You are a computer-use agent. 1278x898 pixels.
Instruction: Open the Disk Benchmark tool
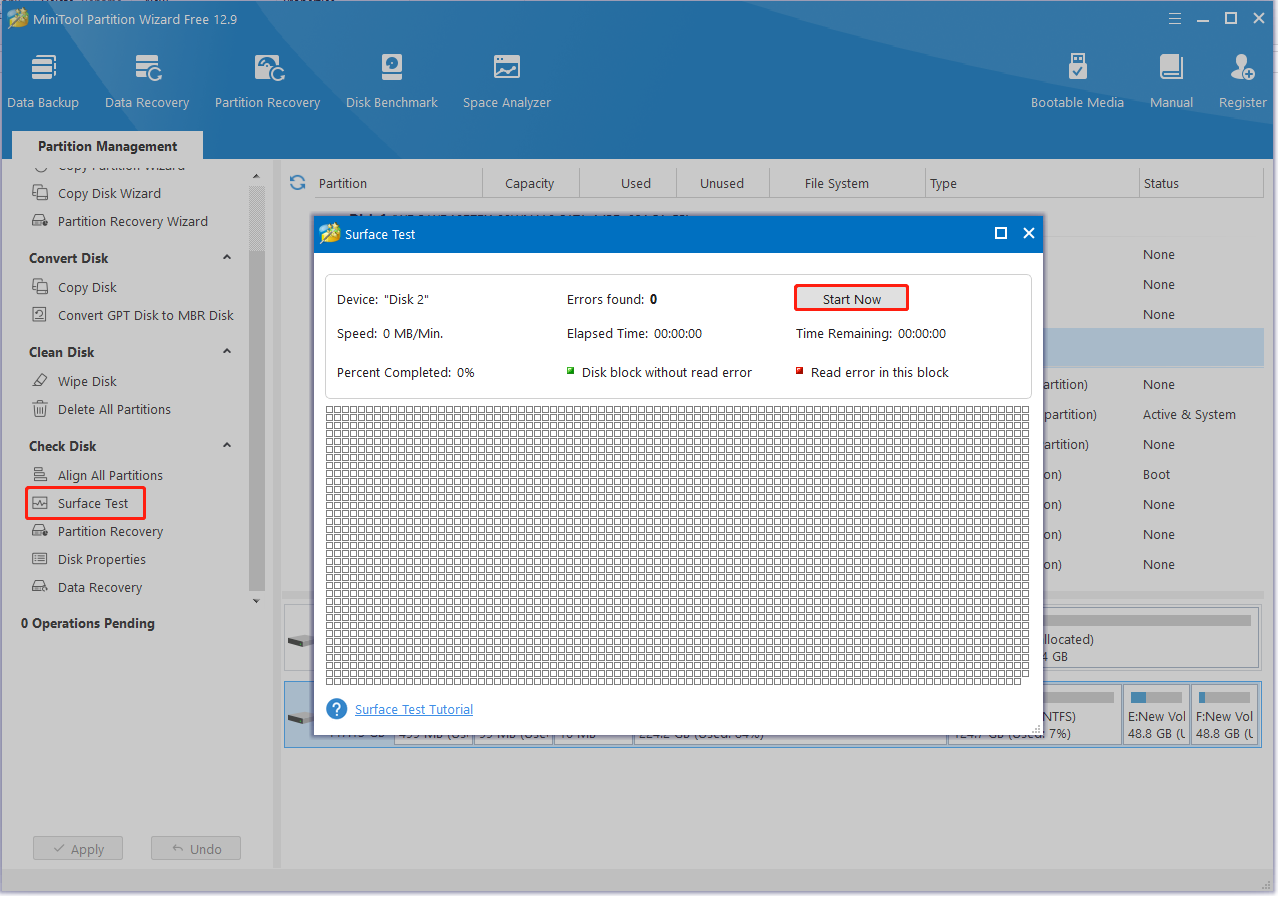click(391, 81)
